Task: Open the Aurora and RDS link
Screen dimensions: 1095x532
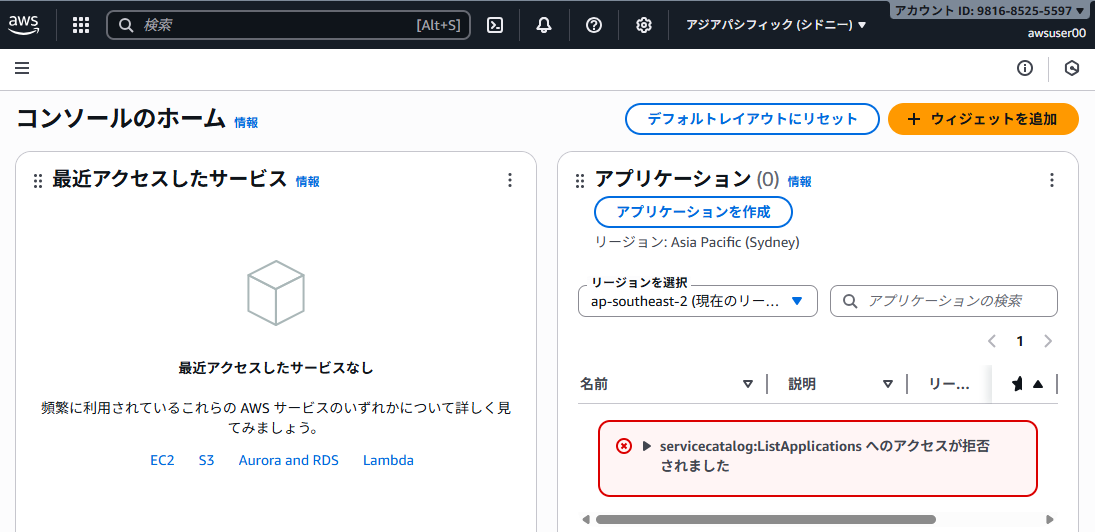Action: tap(288, 460)
